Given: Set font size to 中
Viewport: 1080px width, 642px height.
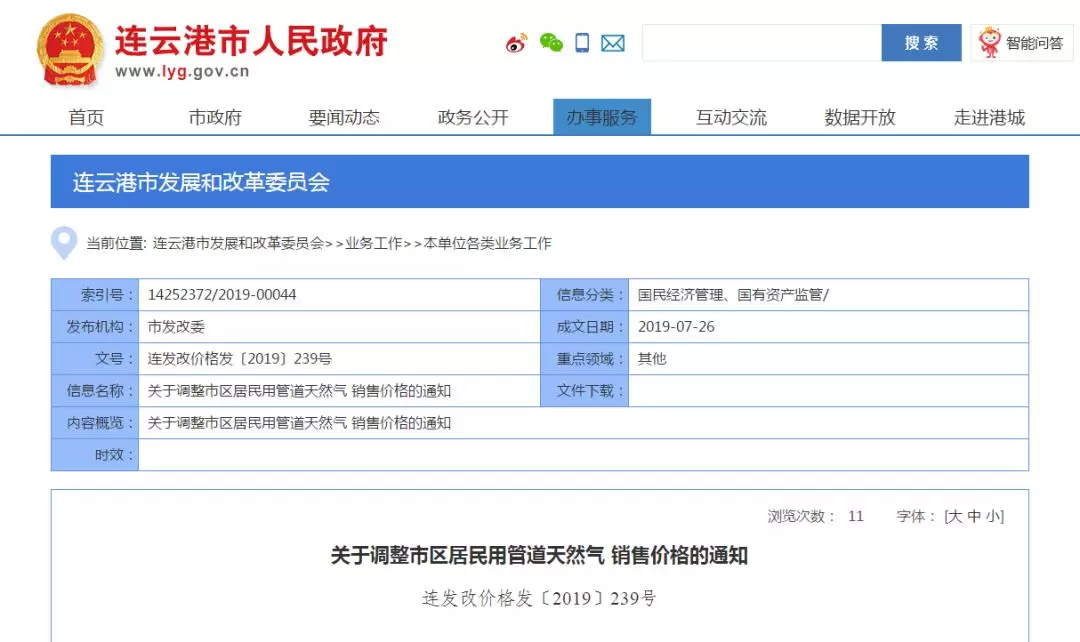Looking at the screenshot, I should [974, 517].
